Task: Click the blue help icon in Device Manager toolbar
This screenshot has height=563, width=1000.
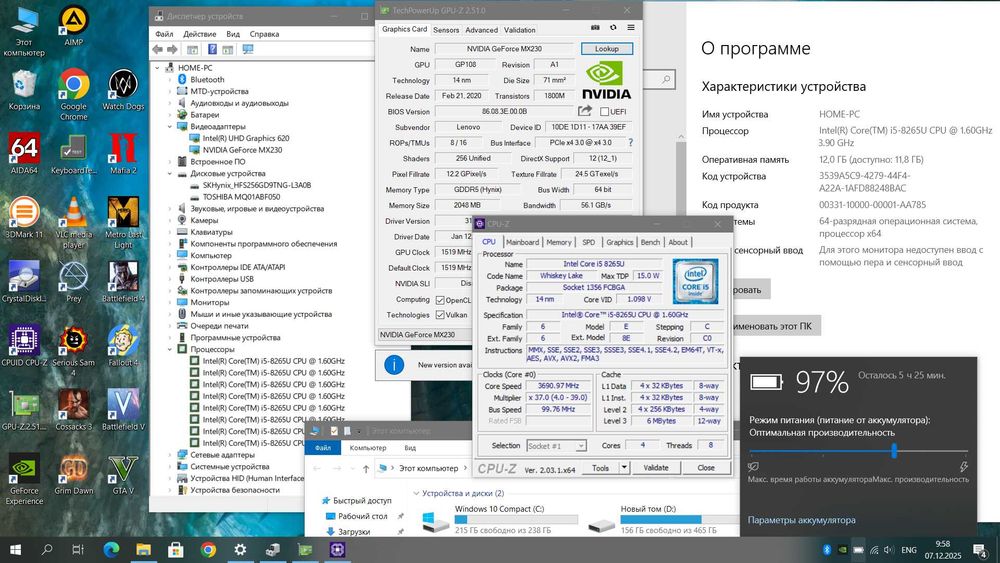Action: pyautogui.click(x=212, y=50)
